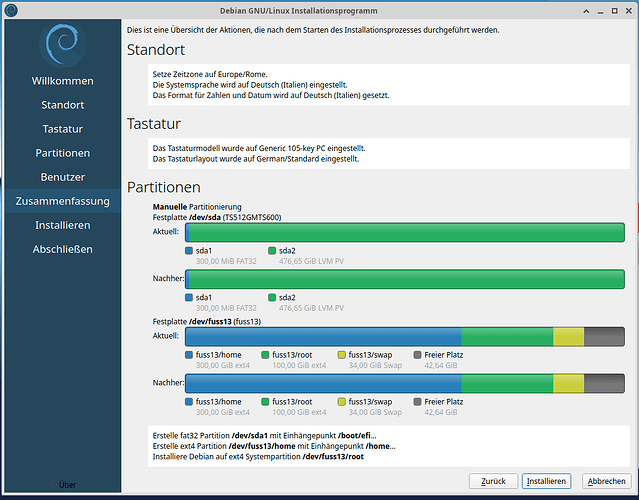The height and width of the screenshot is (500, 639).
Task: Go to the Standort step in sidebar
Action: pyautogui.click(x=63, y=105)
